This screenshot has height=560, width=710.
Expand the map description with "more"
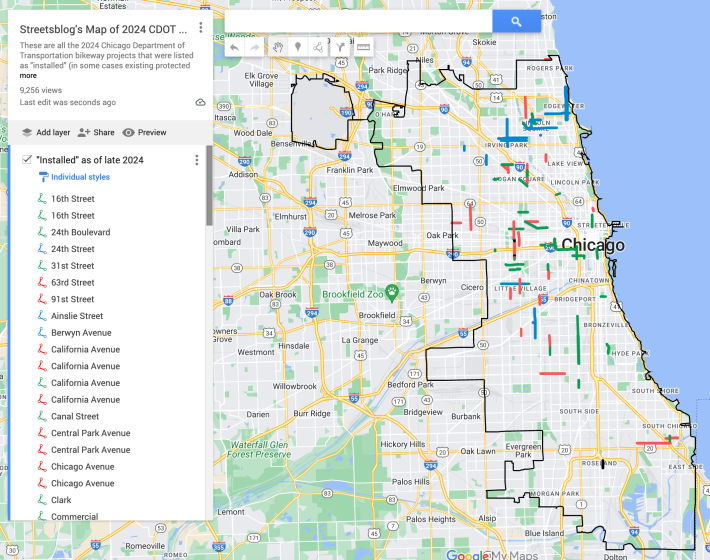[x=28, y=75]
